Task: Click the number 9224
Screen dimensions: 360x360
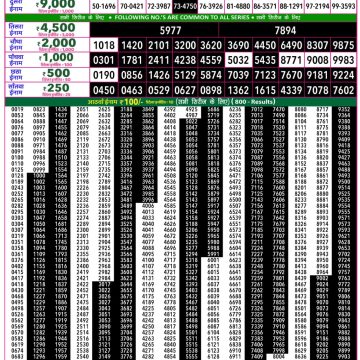Action: click(343, 75)
